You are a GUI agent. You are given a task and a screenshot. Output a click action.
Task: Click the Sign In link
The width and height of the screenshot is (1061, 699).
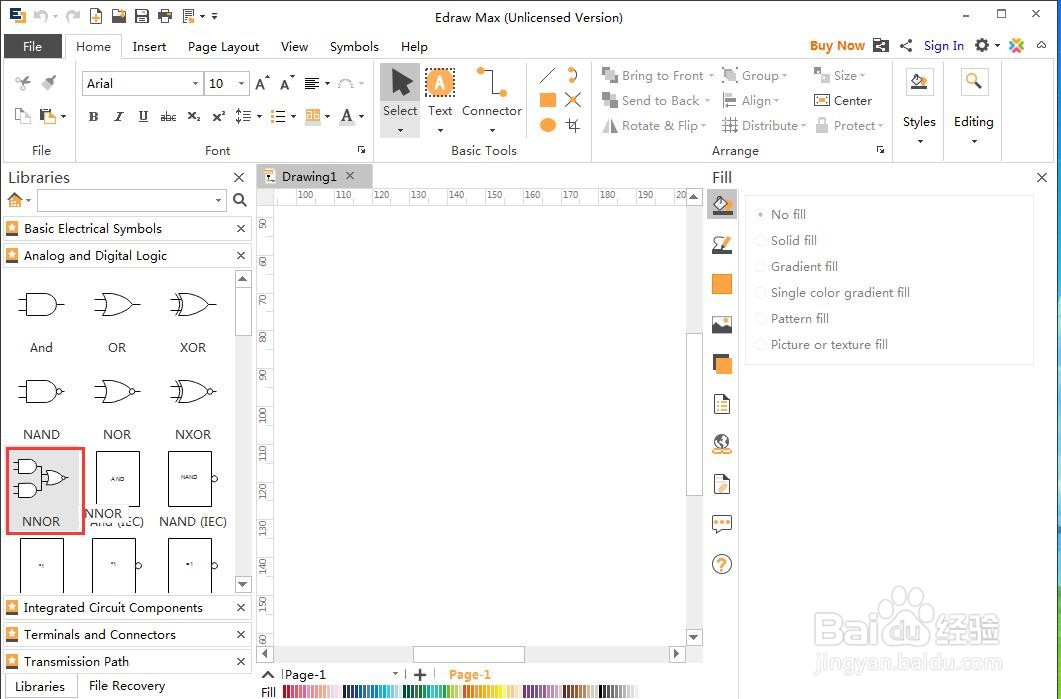click(x=944, y=45)
